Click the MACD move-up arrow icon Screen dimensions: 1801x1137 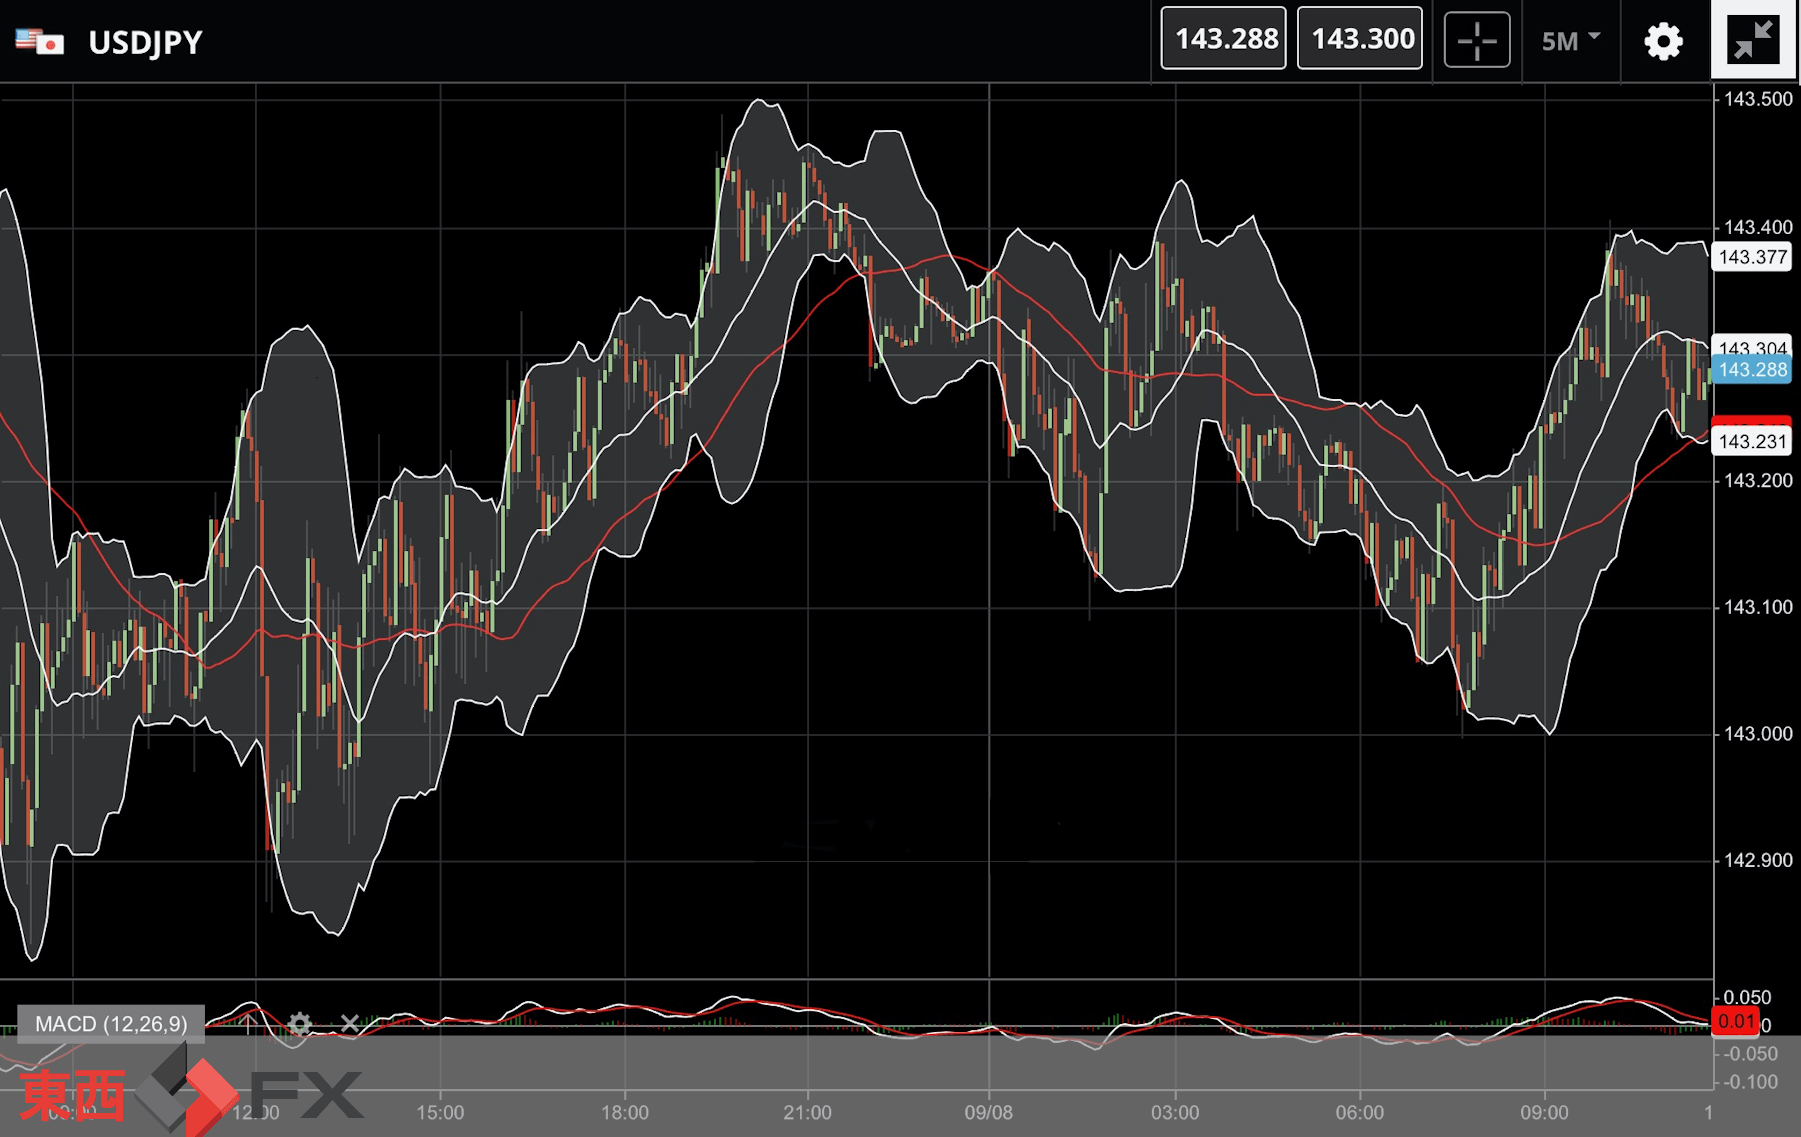(x=249, y=1023)
